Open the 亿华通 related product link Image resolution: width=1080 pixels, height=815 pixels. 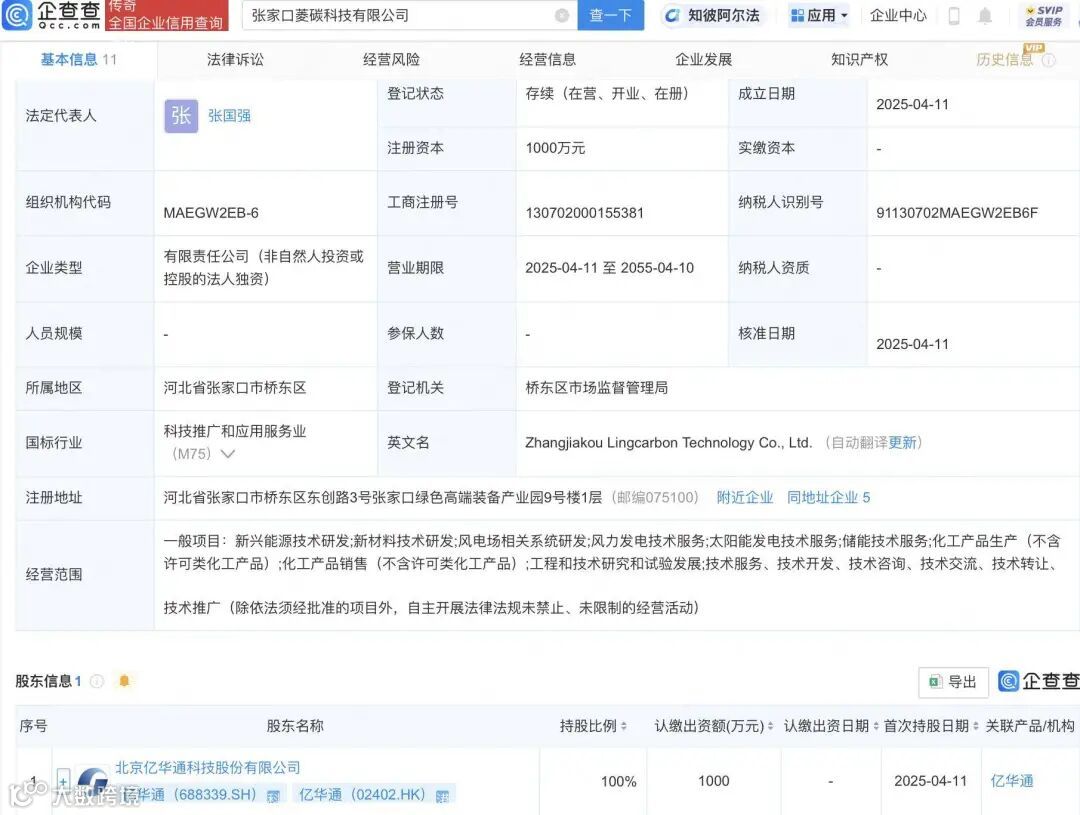click(1012, 781)
